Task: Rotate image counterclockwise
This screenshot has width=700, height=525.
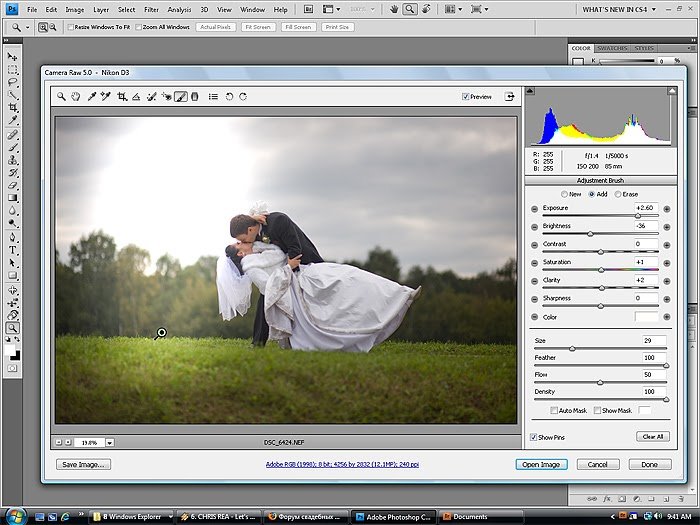Action: point(229,97)
